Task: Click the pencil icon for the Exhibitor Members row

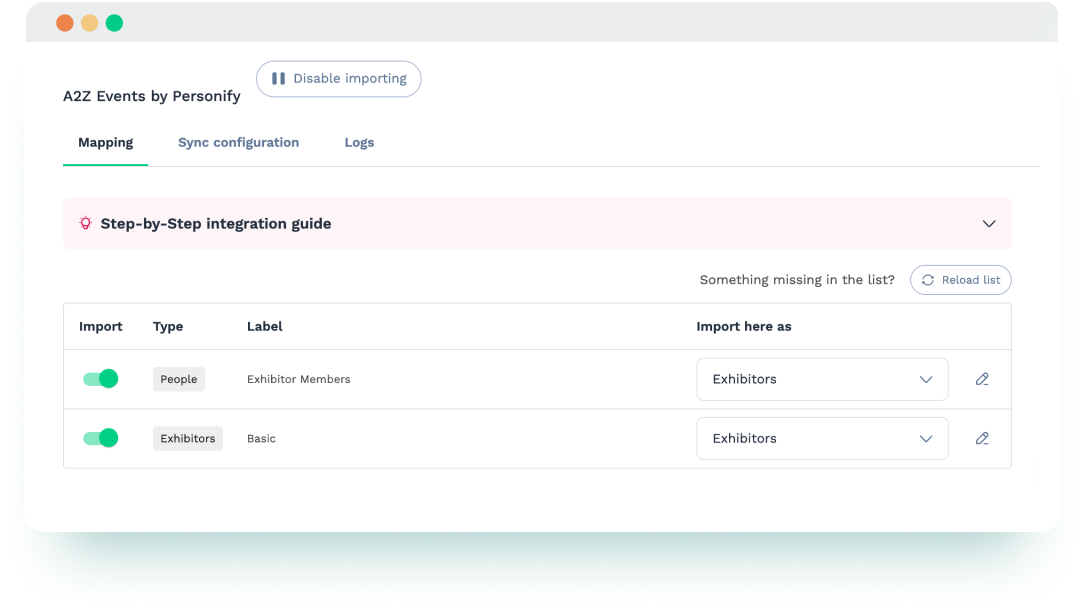Action: [x=981, y=379]
